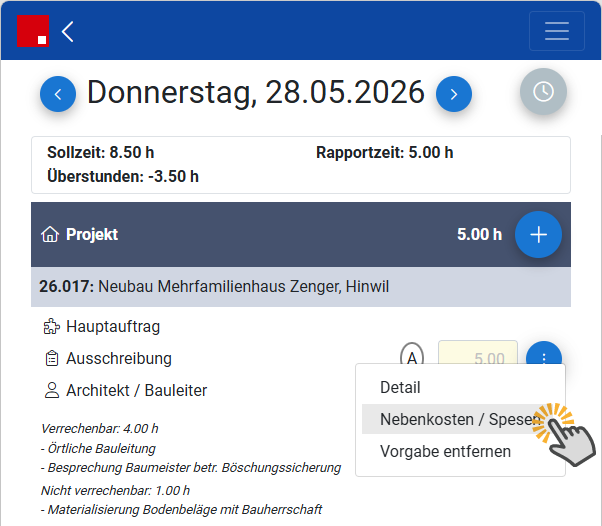Click the hours input field showing 5.00

(x=478, y=353)
